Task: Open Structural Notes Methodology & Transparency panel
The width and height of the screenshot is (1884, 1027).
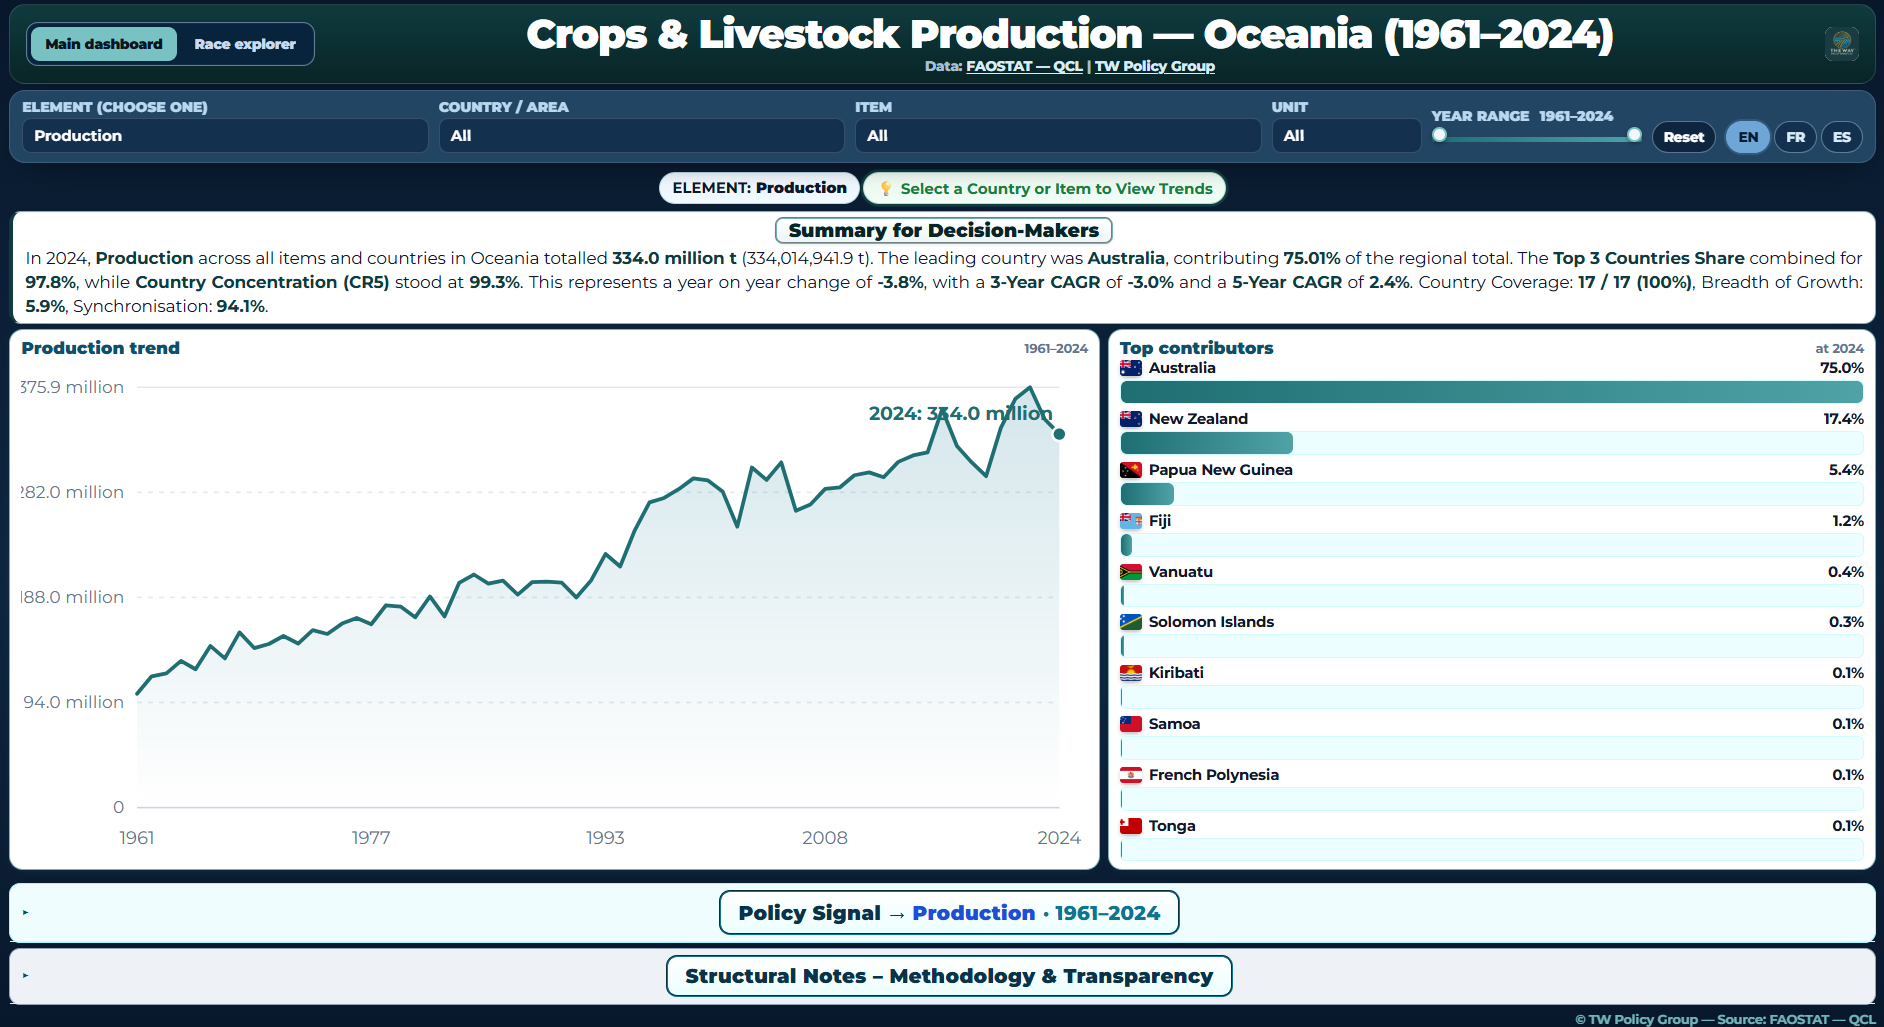Action: click(949, 976)
